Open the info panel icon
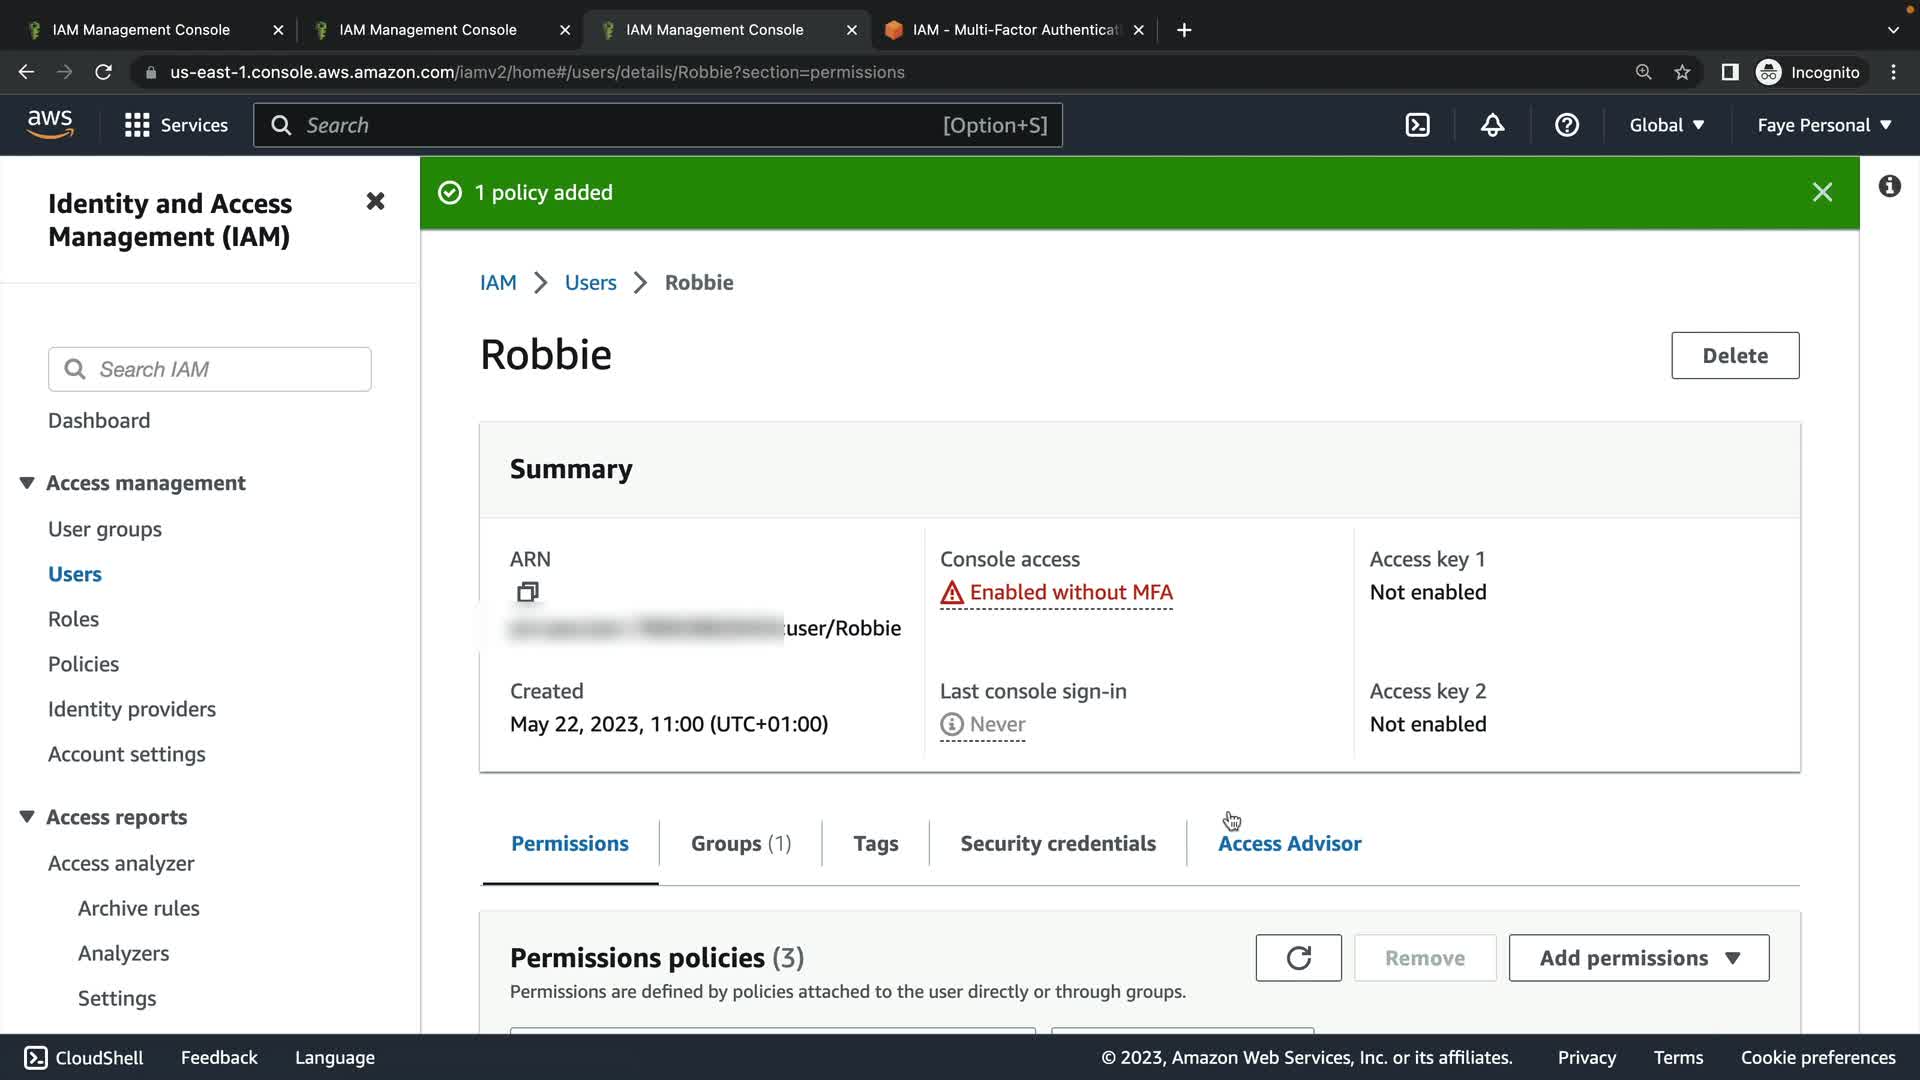This screenshot has height=1080, width=1920. (x=1889, y=186)
